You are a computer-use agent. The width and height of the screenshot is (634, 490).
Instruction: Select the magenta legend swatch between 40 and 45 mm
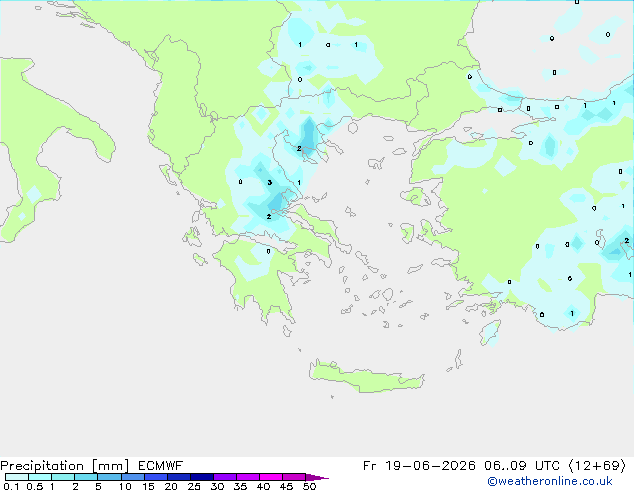click(271, 477)
